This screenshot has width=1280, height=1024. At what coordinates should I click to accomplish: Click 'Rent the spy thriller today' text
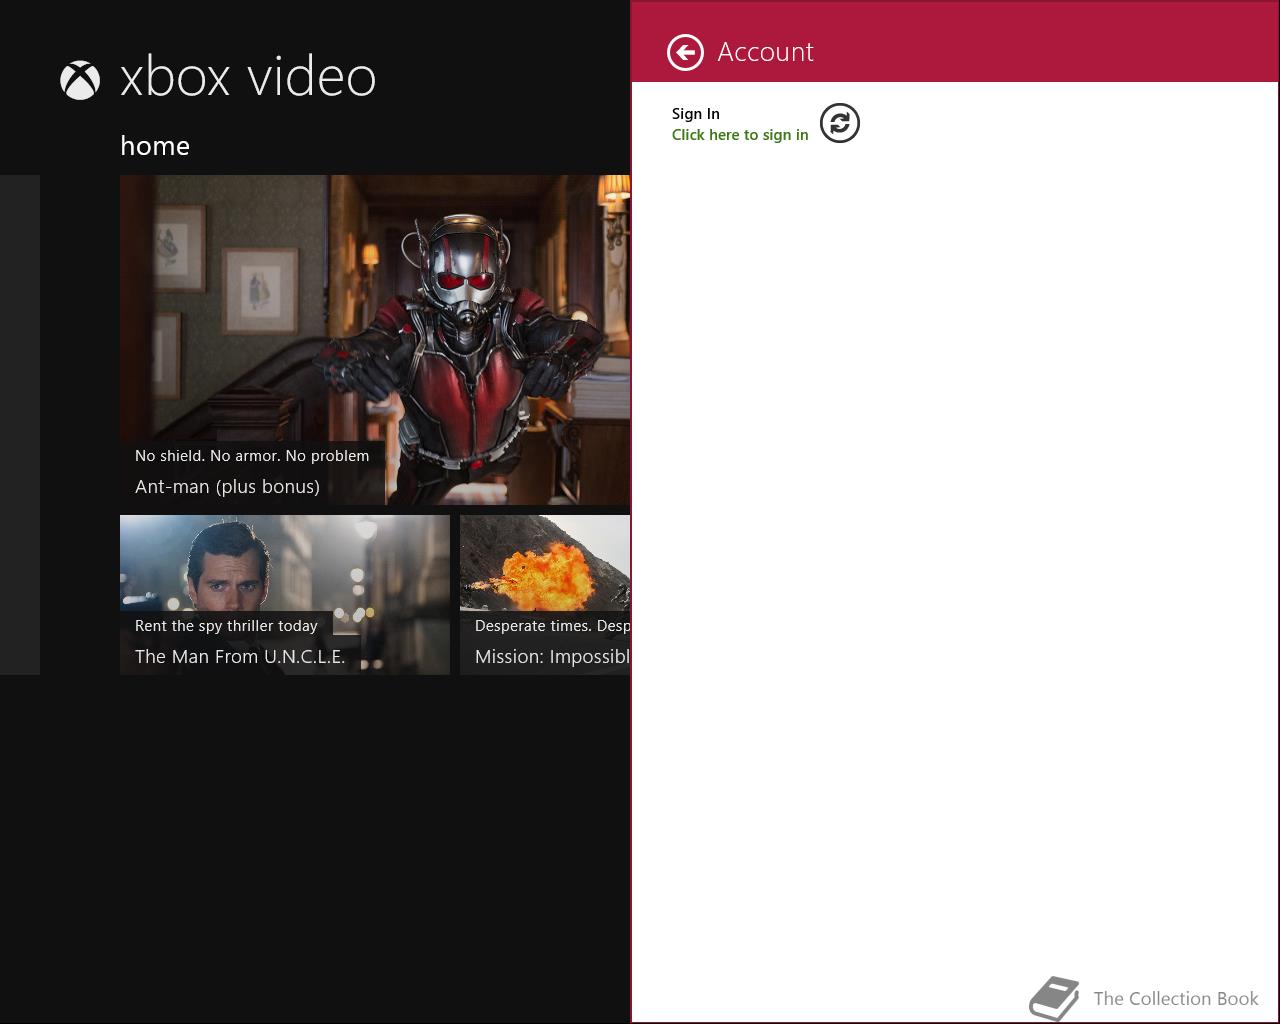226,626
